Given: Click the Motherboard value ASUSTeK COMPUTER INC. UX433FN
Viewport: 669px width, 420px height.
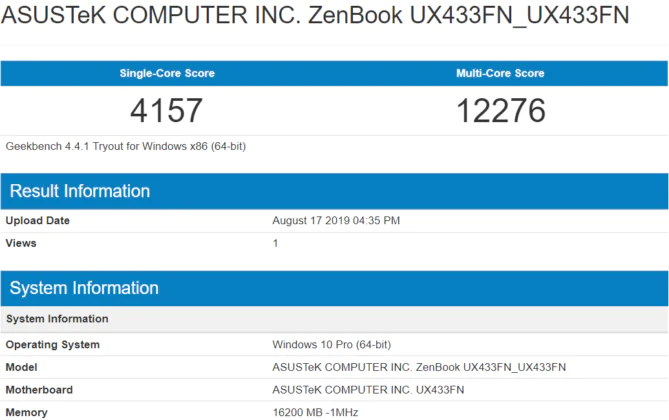Looking at the screenshot, I should pos(368,390).
